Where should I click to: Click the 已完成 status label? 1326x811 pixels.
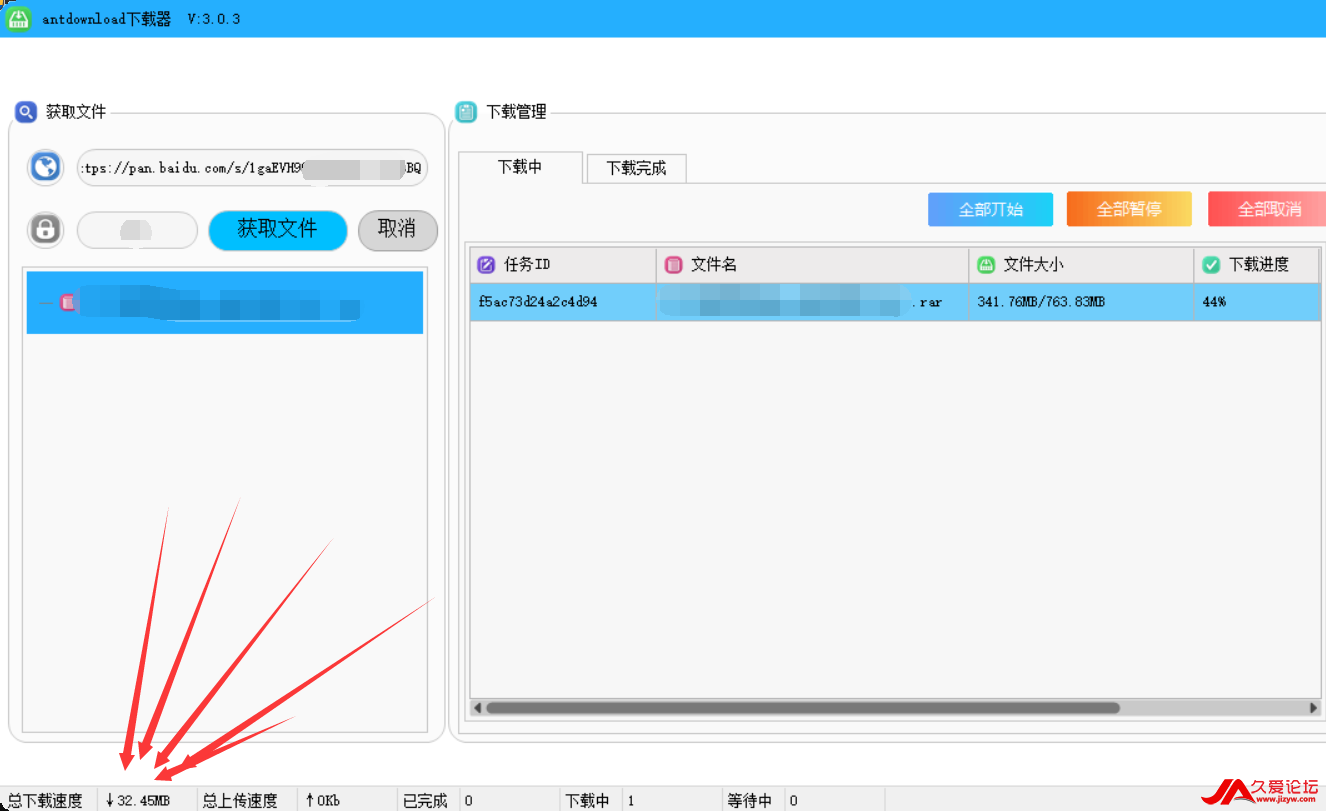click(x=425, y=801)
